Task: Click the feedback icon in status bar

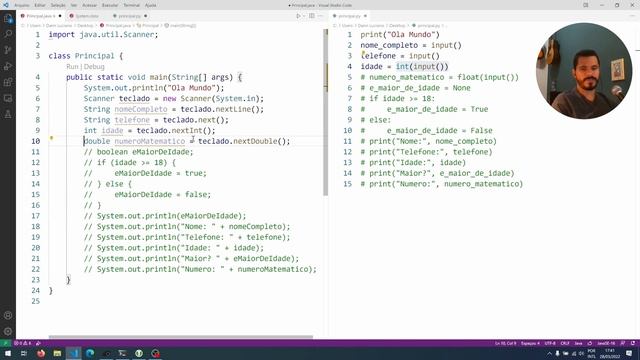Action: (x=623, y=343)
